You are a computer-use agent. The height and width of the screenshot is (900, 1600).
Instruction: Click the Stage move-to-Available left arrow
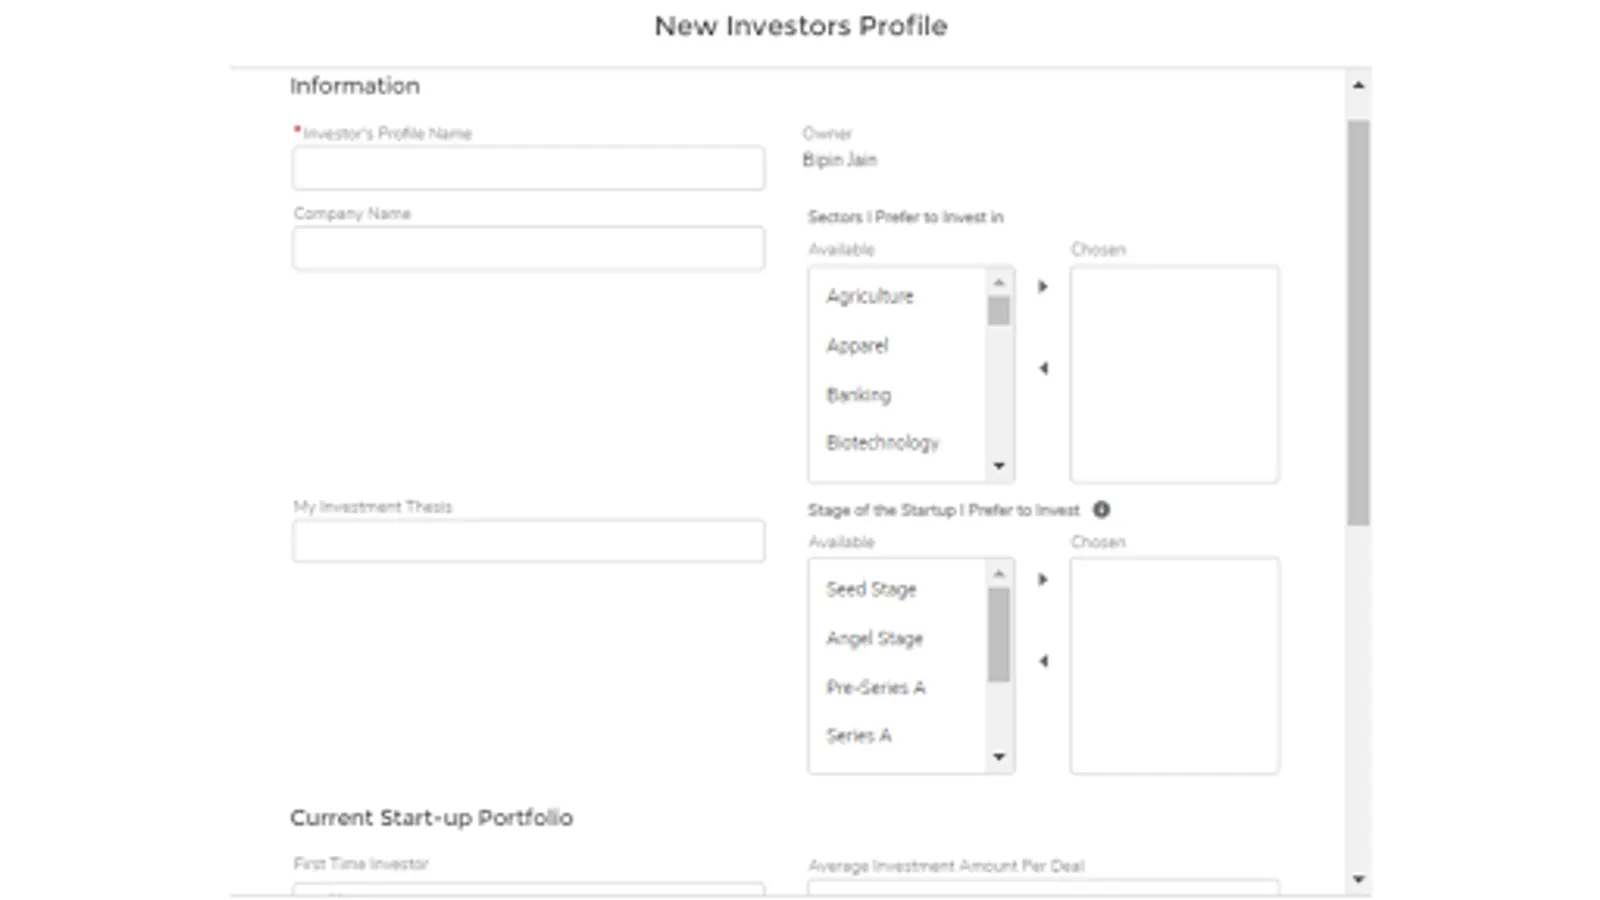[1042, 661]
